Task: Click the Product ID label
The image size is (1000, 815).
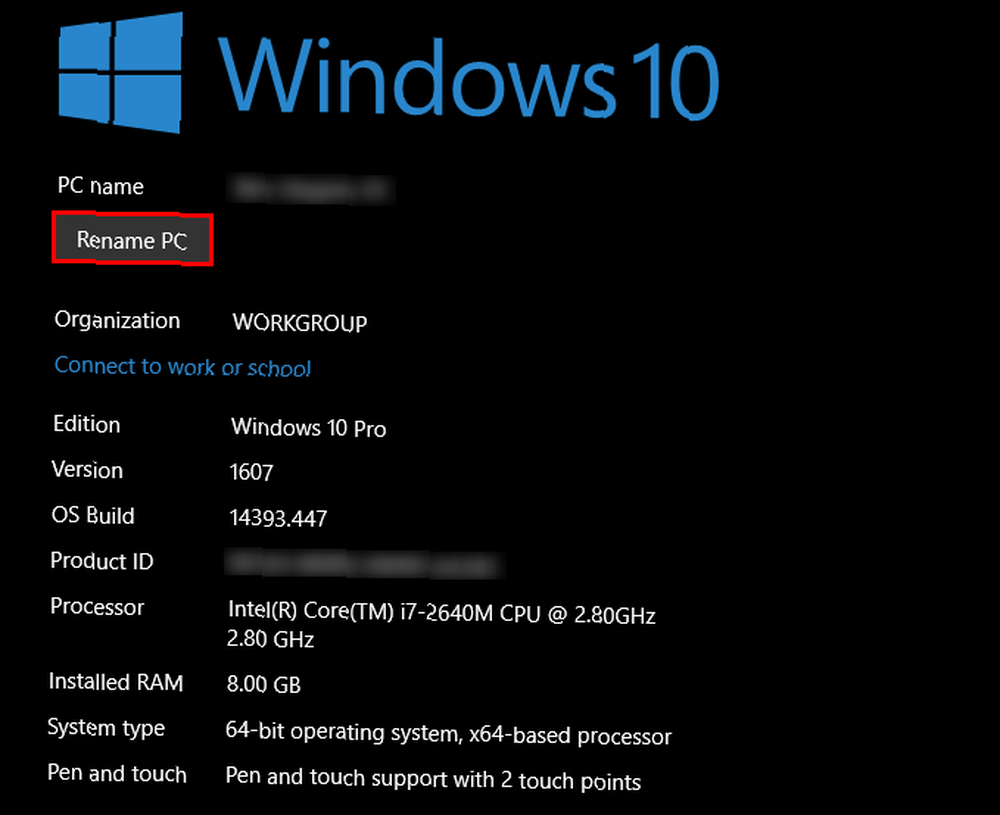Action: pos(102,561)
